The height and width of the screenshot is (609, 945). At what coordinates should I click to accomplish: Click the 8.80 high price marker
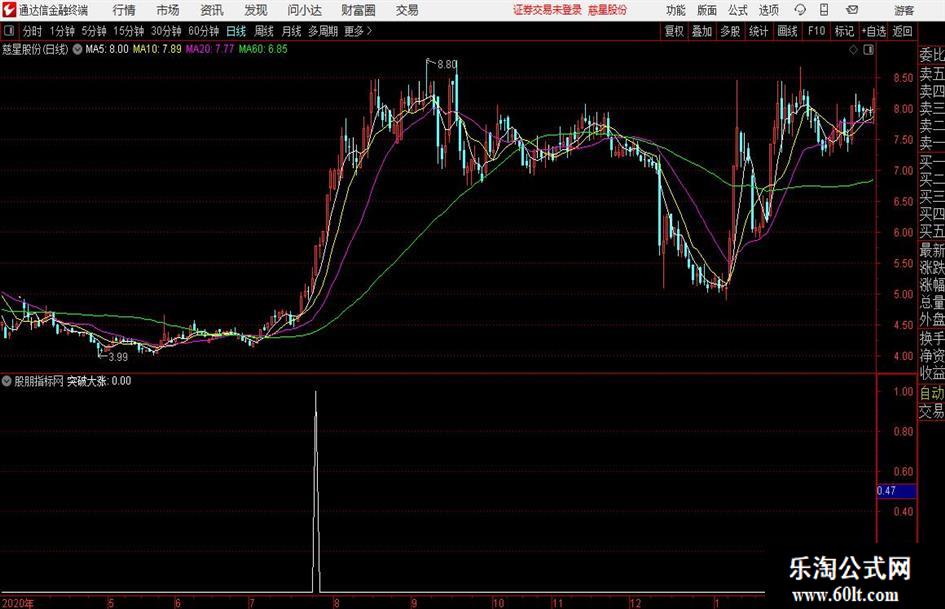(447, 64)
